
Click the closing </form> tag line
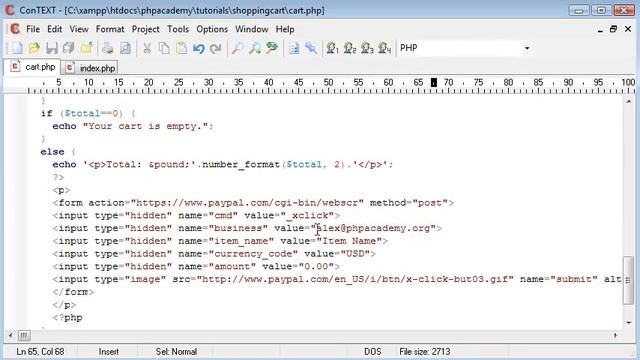point(73,292)
